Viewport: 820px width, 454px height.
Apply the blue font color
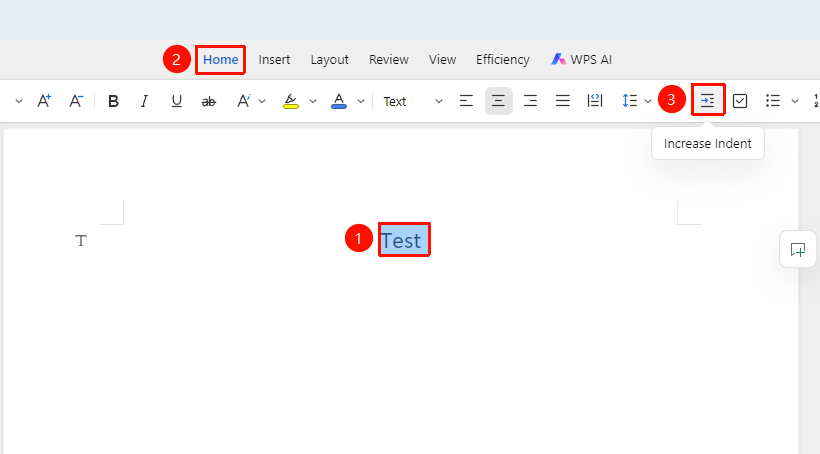(x=339, y=101)
